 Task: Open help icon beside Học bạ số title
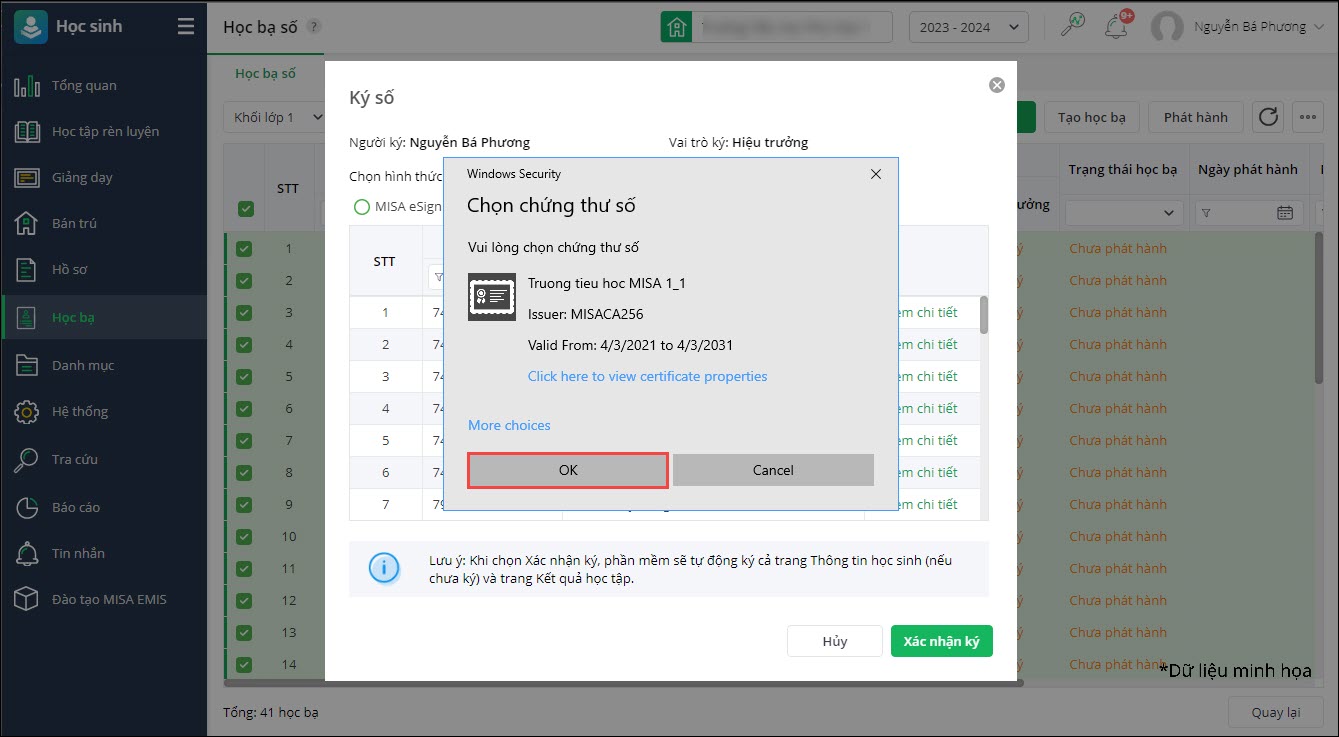coord(314,27)
